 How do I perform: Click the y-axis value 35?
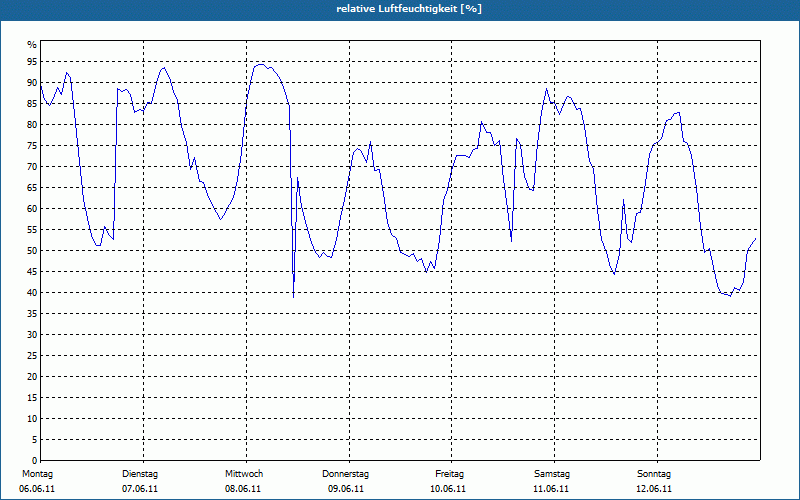coord(32,314)
